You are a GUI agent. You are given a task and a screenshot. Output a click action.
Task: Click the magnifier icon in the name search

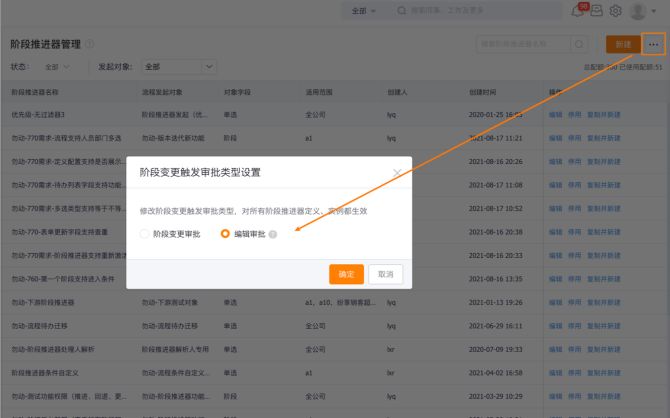[579, 44]
